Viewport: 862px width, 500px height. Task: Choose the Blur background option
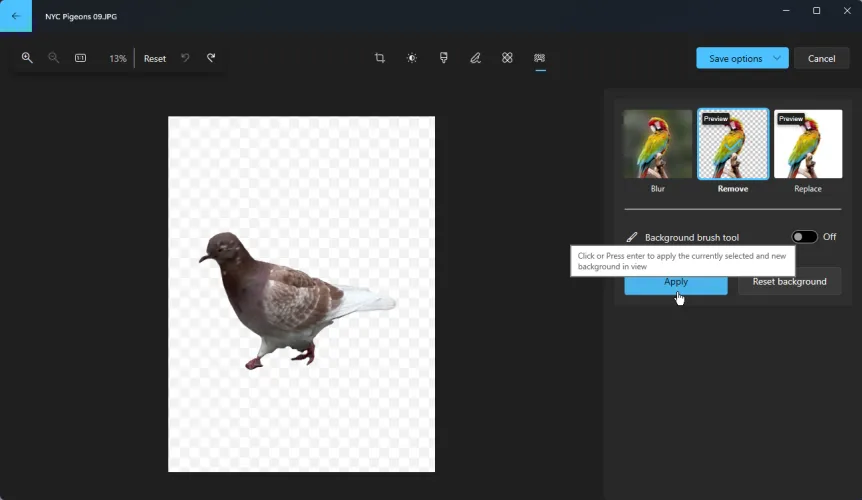click(x=657, y=145)
